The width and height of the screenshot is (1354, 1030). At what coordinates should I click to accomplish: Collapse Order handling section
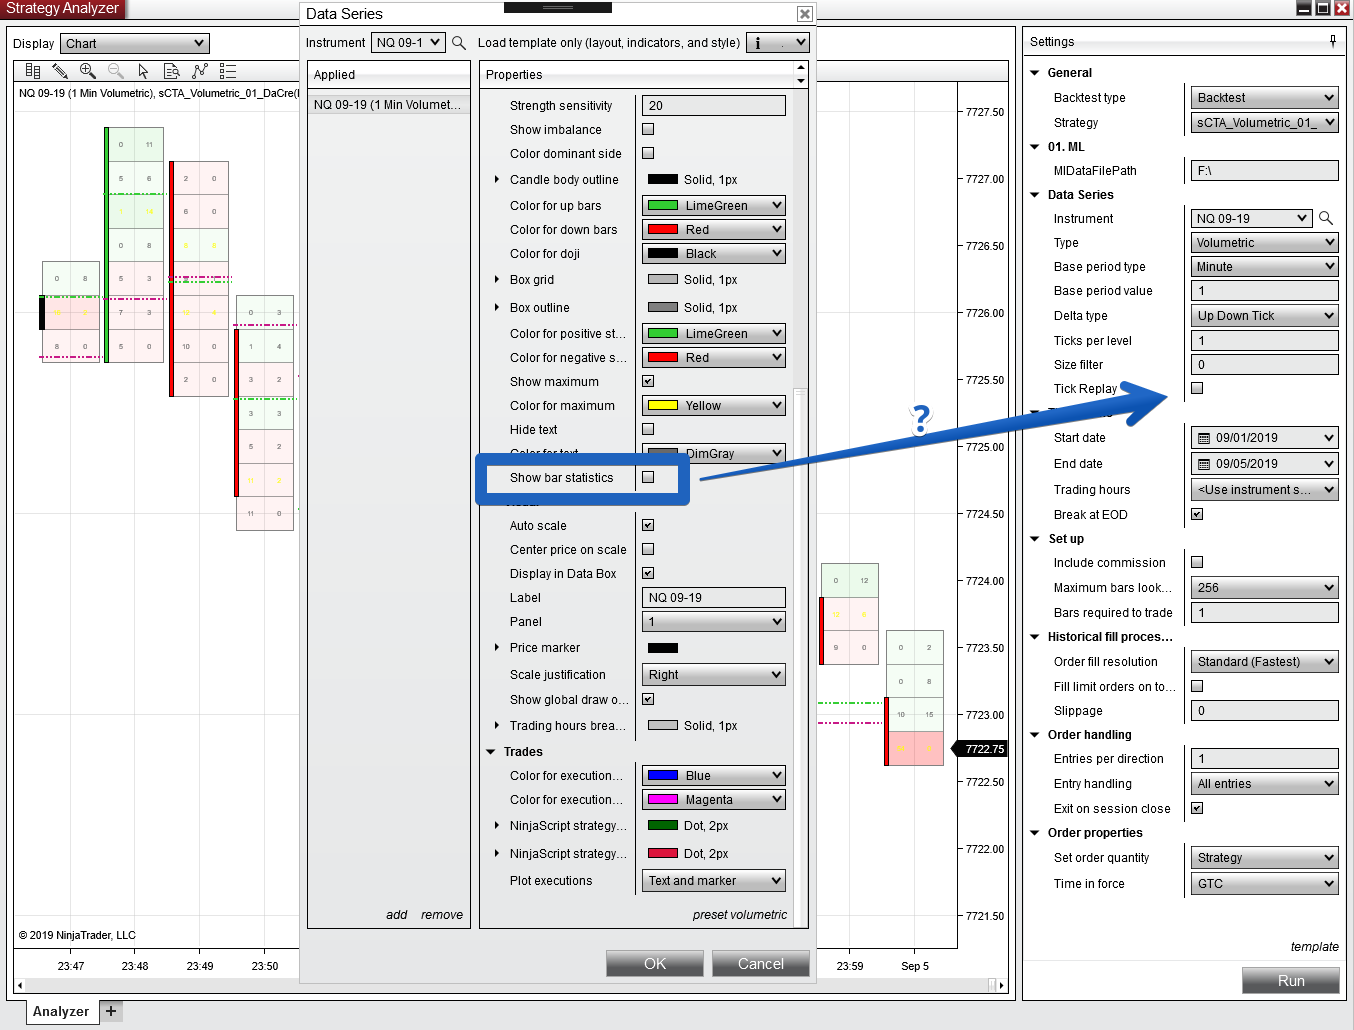[1035, 734]
